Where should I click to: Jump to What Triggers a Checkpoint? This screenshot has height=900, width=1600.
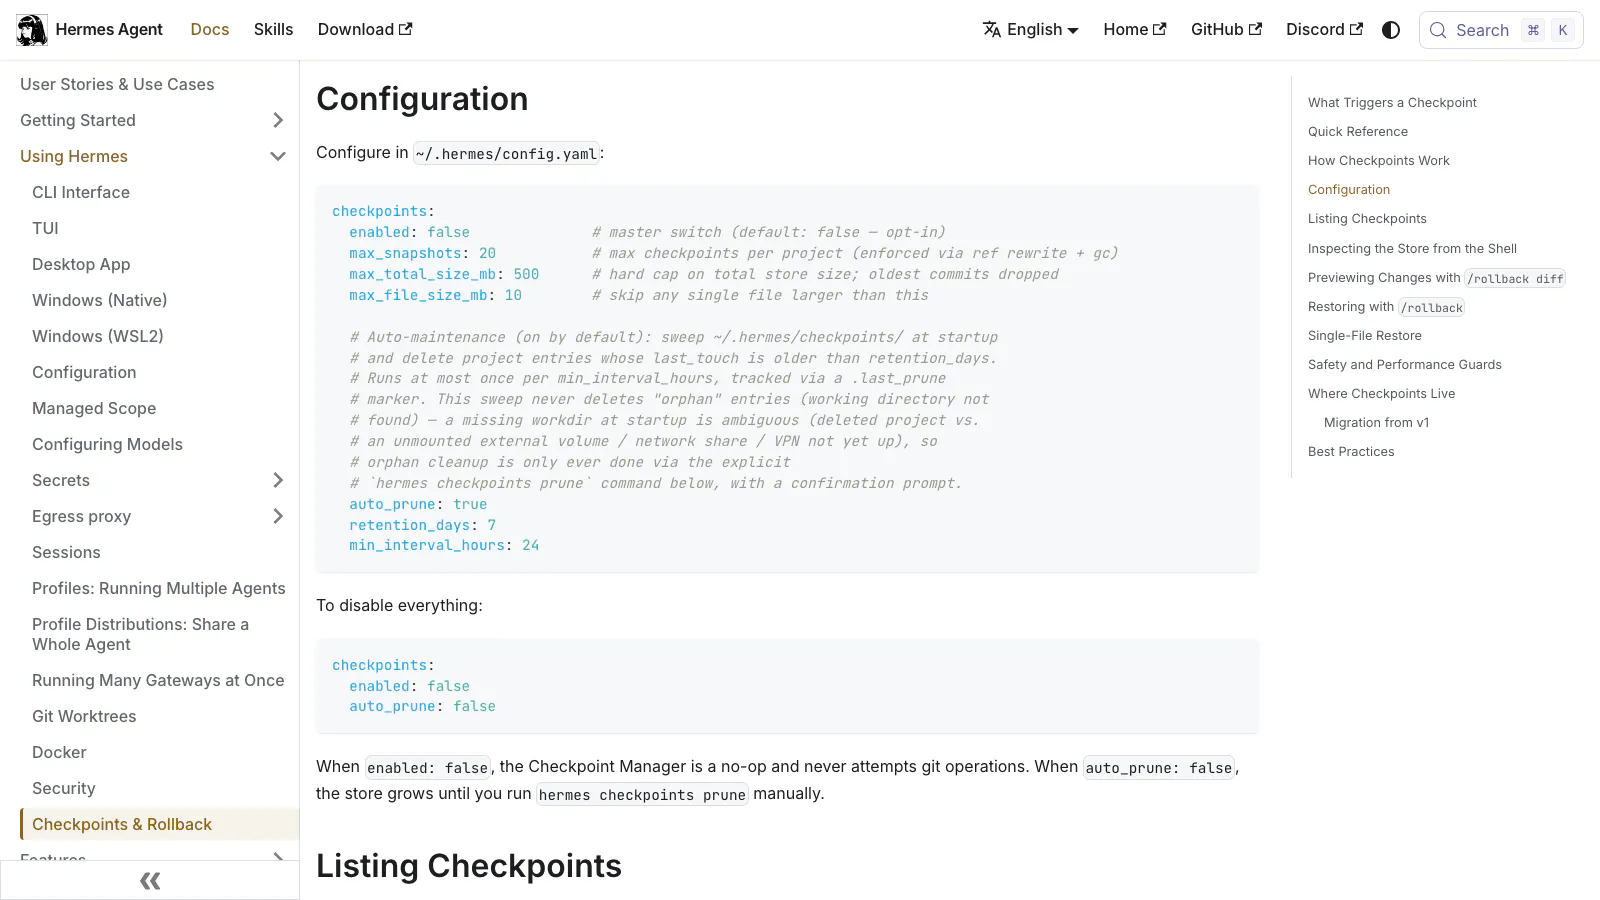(x=1392, y=102)
